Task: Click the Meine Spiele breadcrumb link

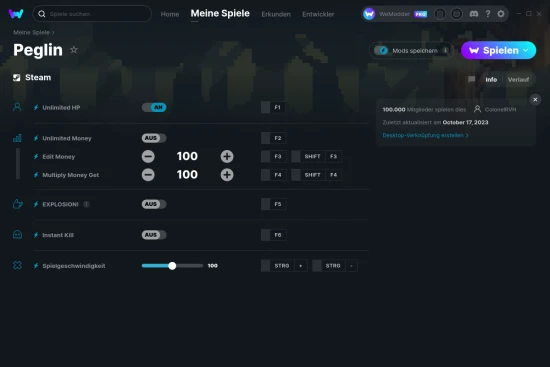Action: [x=31, y=32]
